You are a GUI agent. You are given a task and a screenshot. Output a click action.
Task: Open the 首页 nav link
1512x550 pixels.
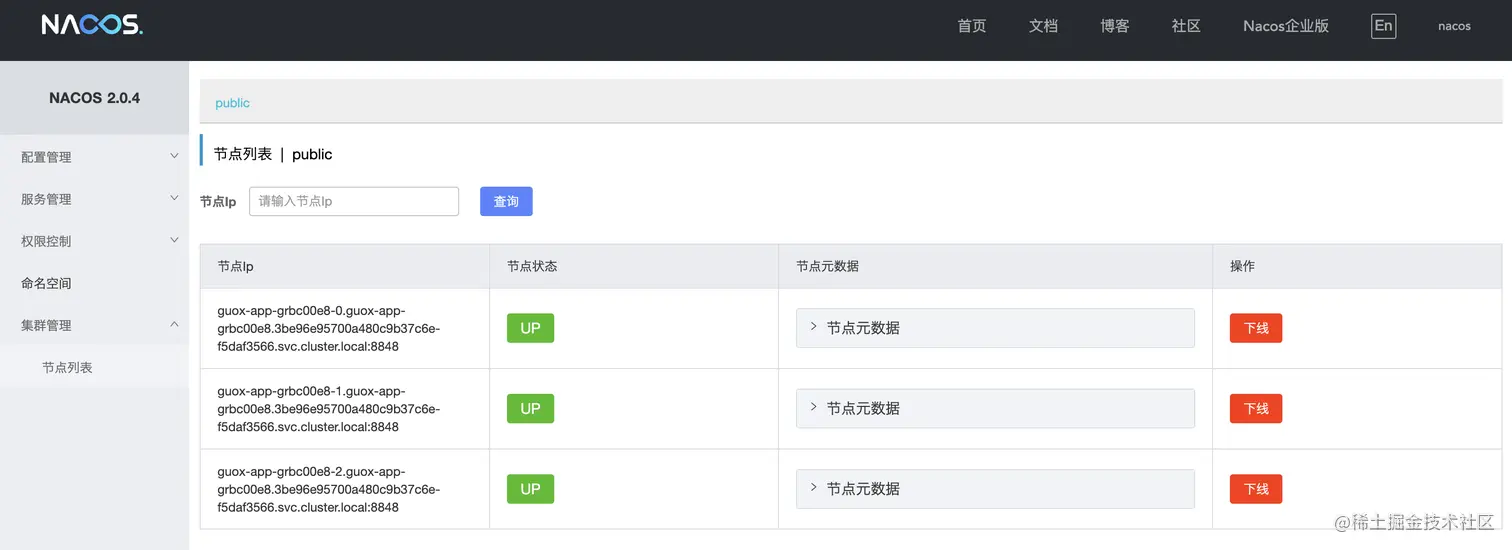tap(972, 26)
